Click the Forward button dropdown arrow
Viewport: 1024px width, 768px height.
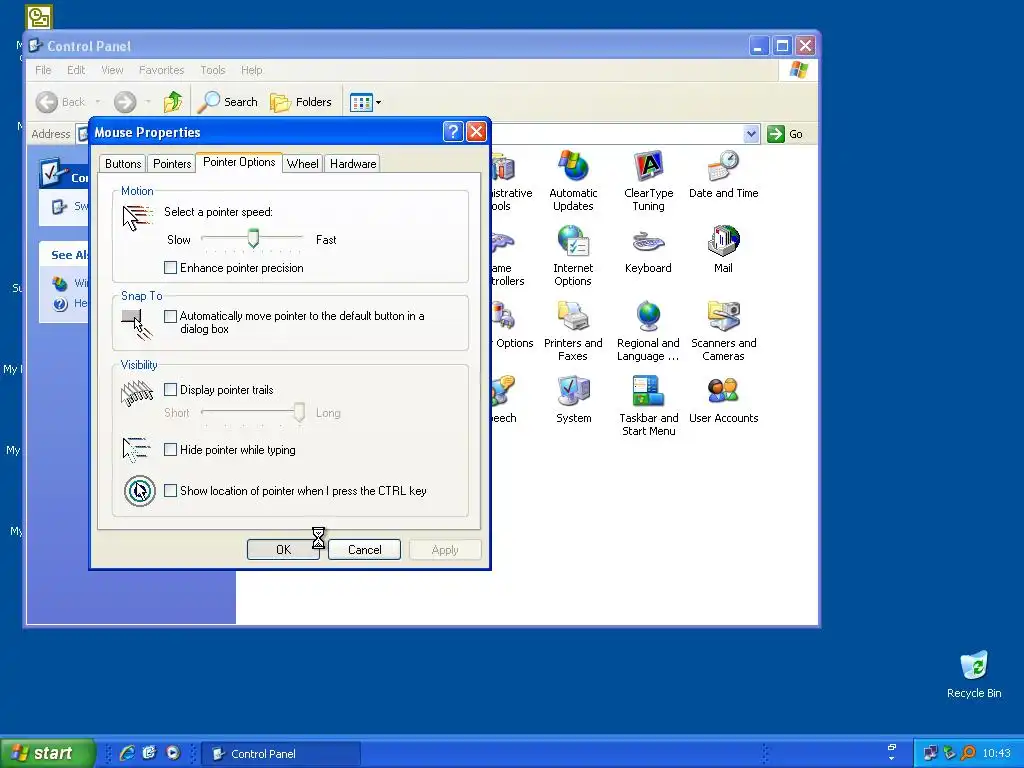[148, 102]
